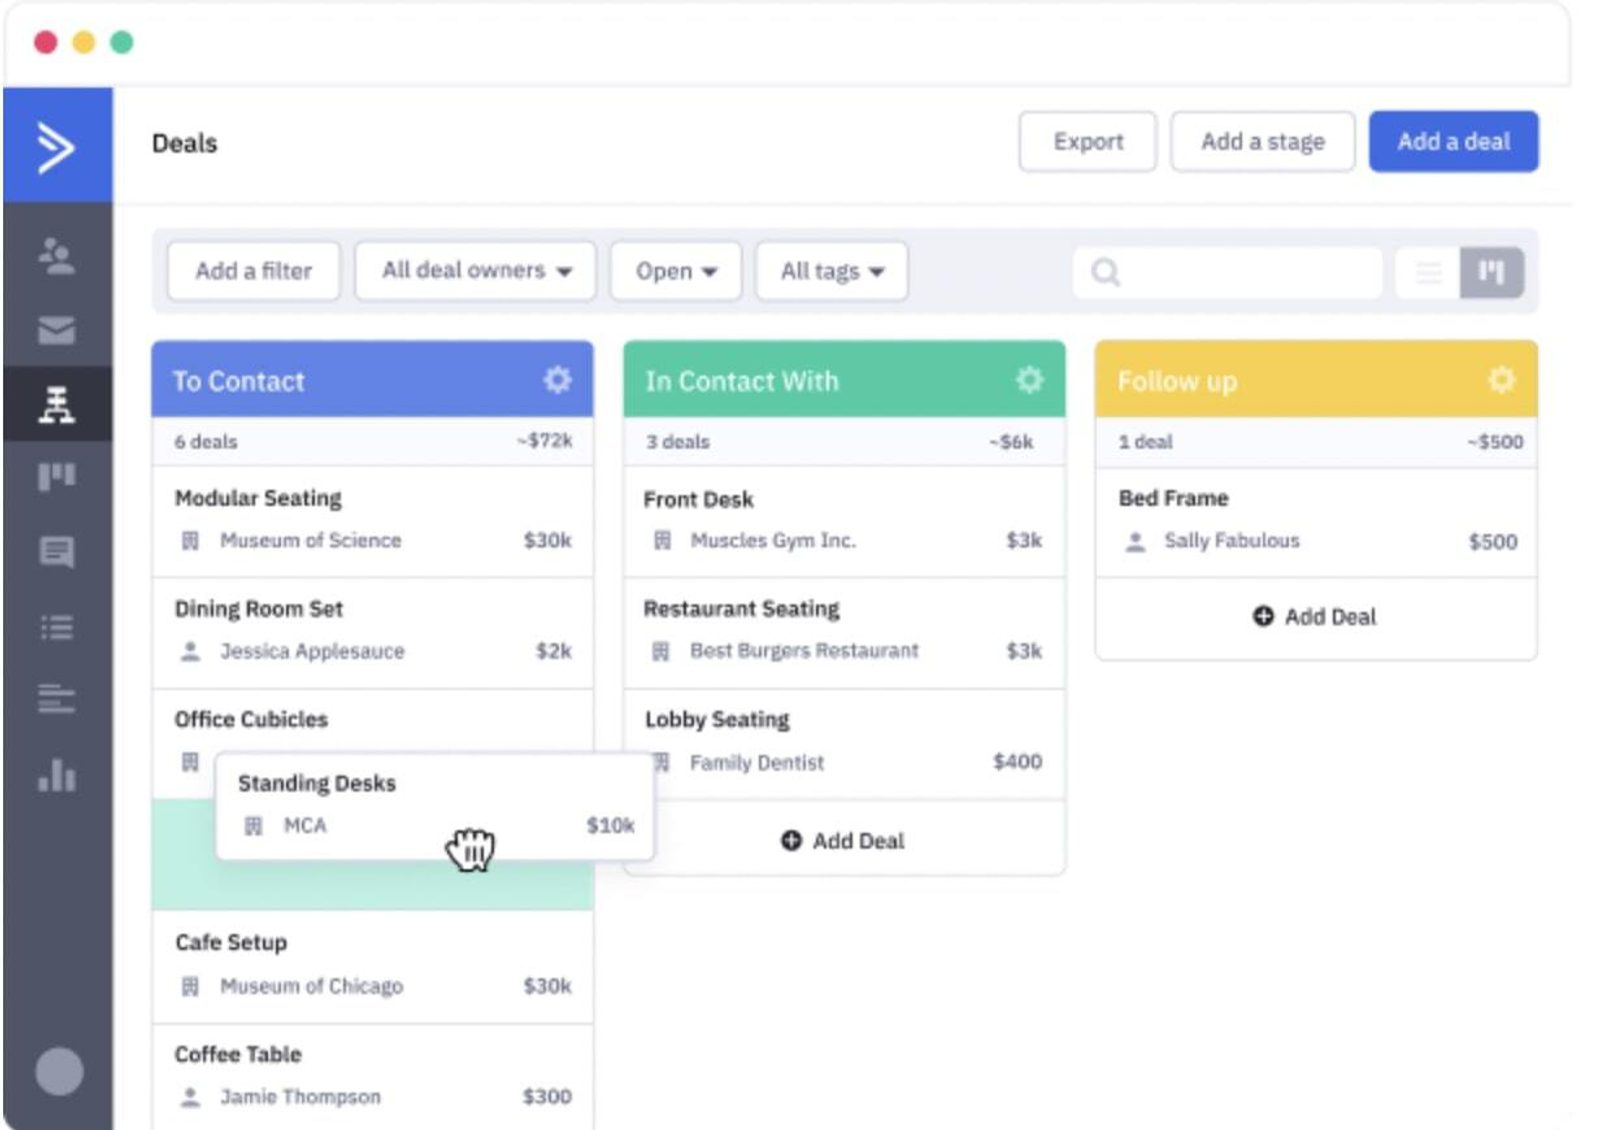Switch to board view toggle
This screenshot has height=1130, width=1600.
point(1491,272)
